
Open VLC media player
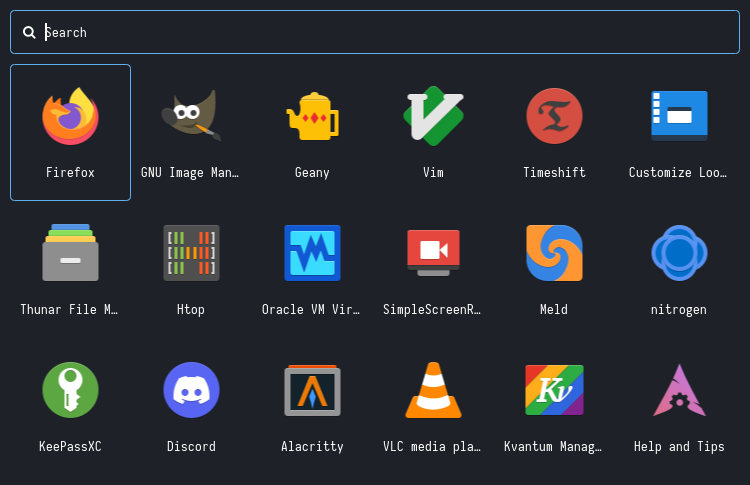pyautogui.click(x=433, y=390)
